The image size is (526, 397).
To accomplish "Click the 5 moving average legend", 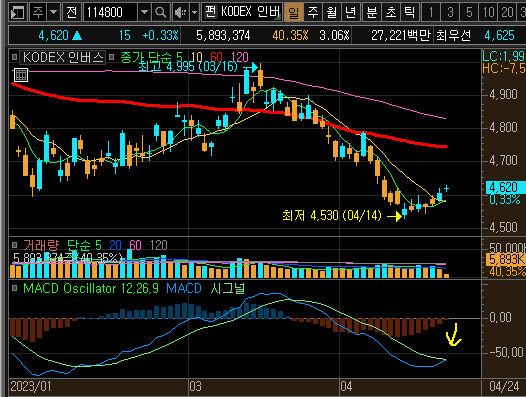I will (180, 57).
